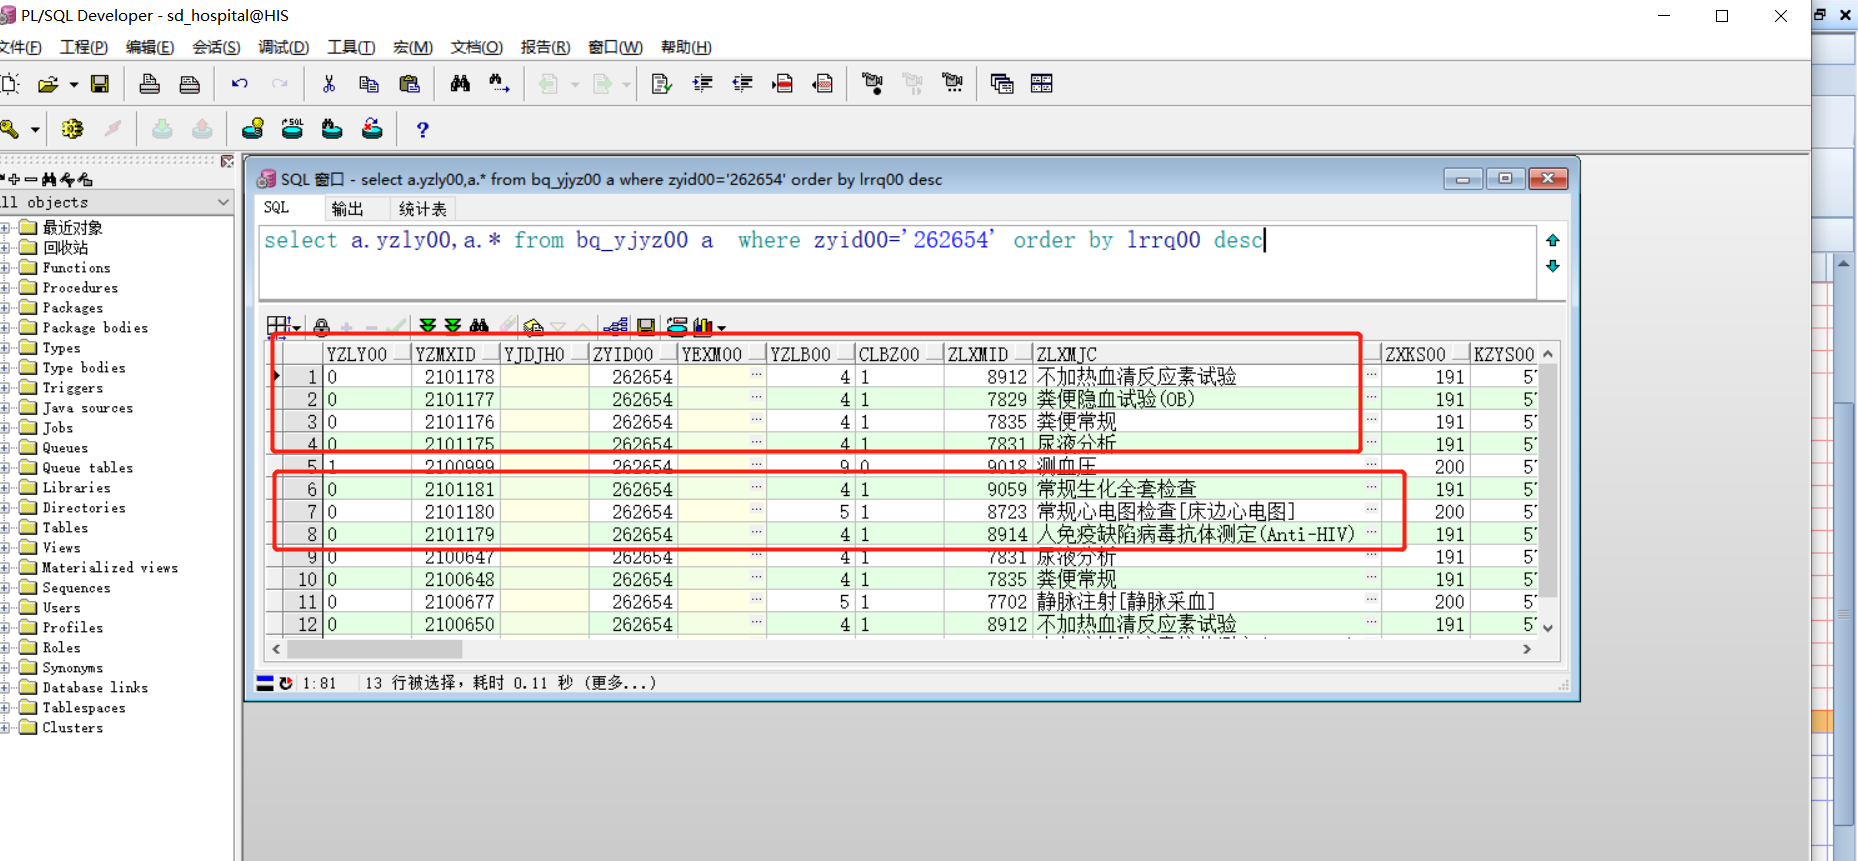1858x861 pixels.
Task: Select the Sequences folder in the tree
Action: coord(76,588)
